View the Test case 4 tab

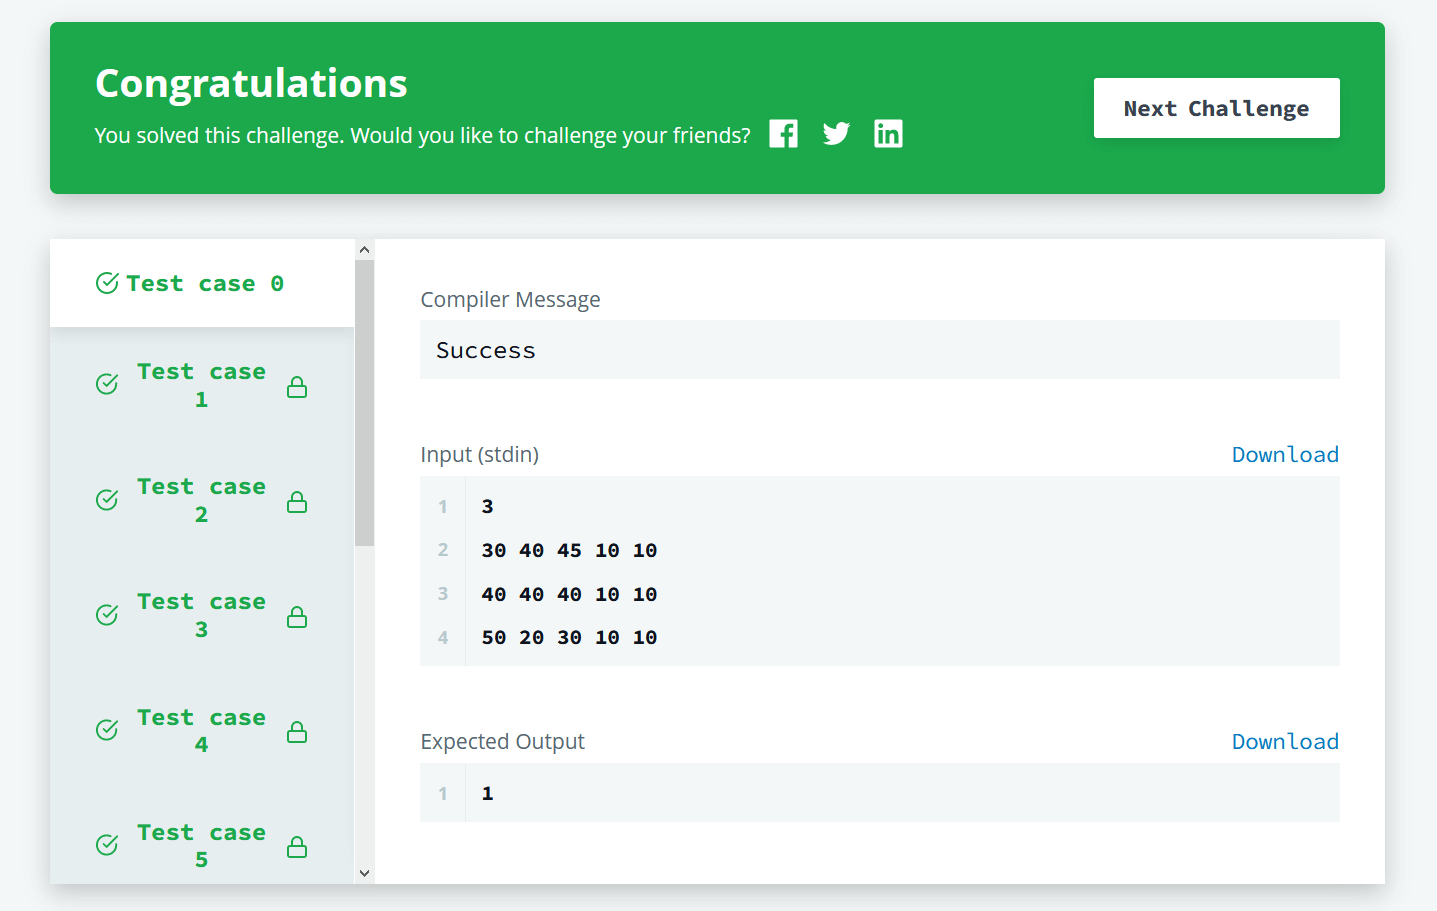201,730
